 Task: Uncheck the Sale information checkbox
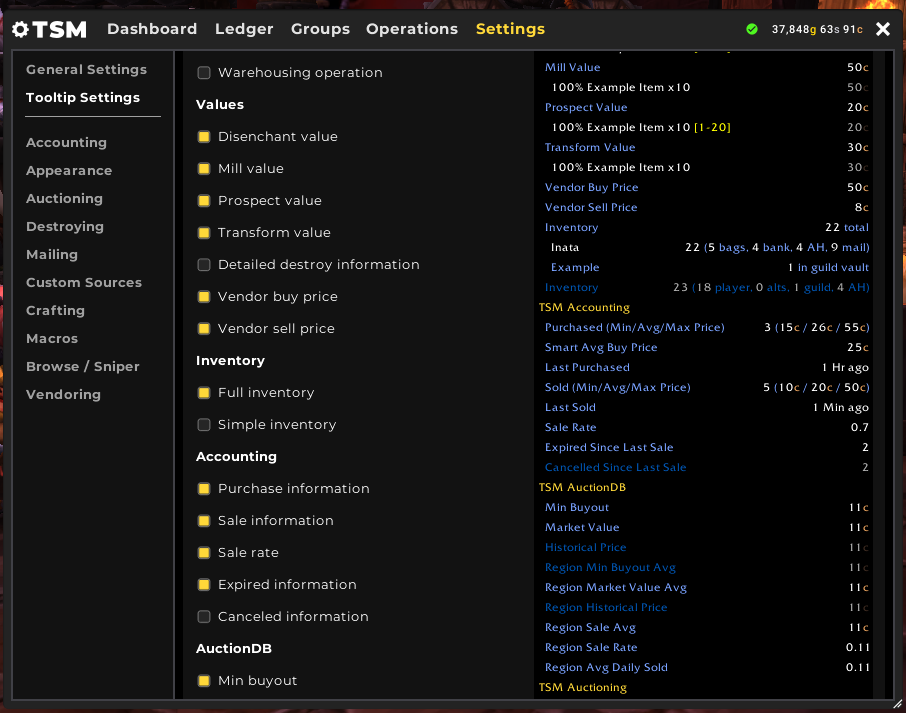(x=203, y=520)
